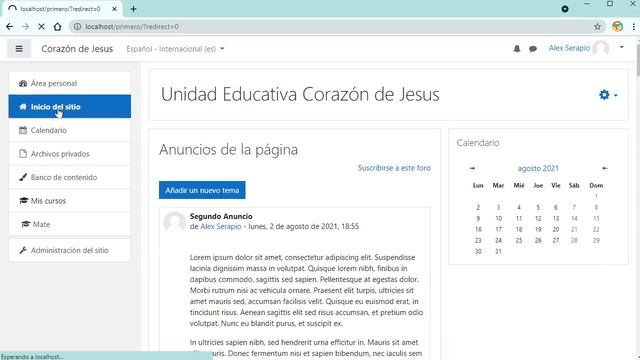Open the gear actions menu
This screenshot has width=640, height=360.
(x=608, y=95)
